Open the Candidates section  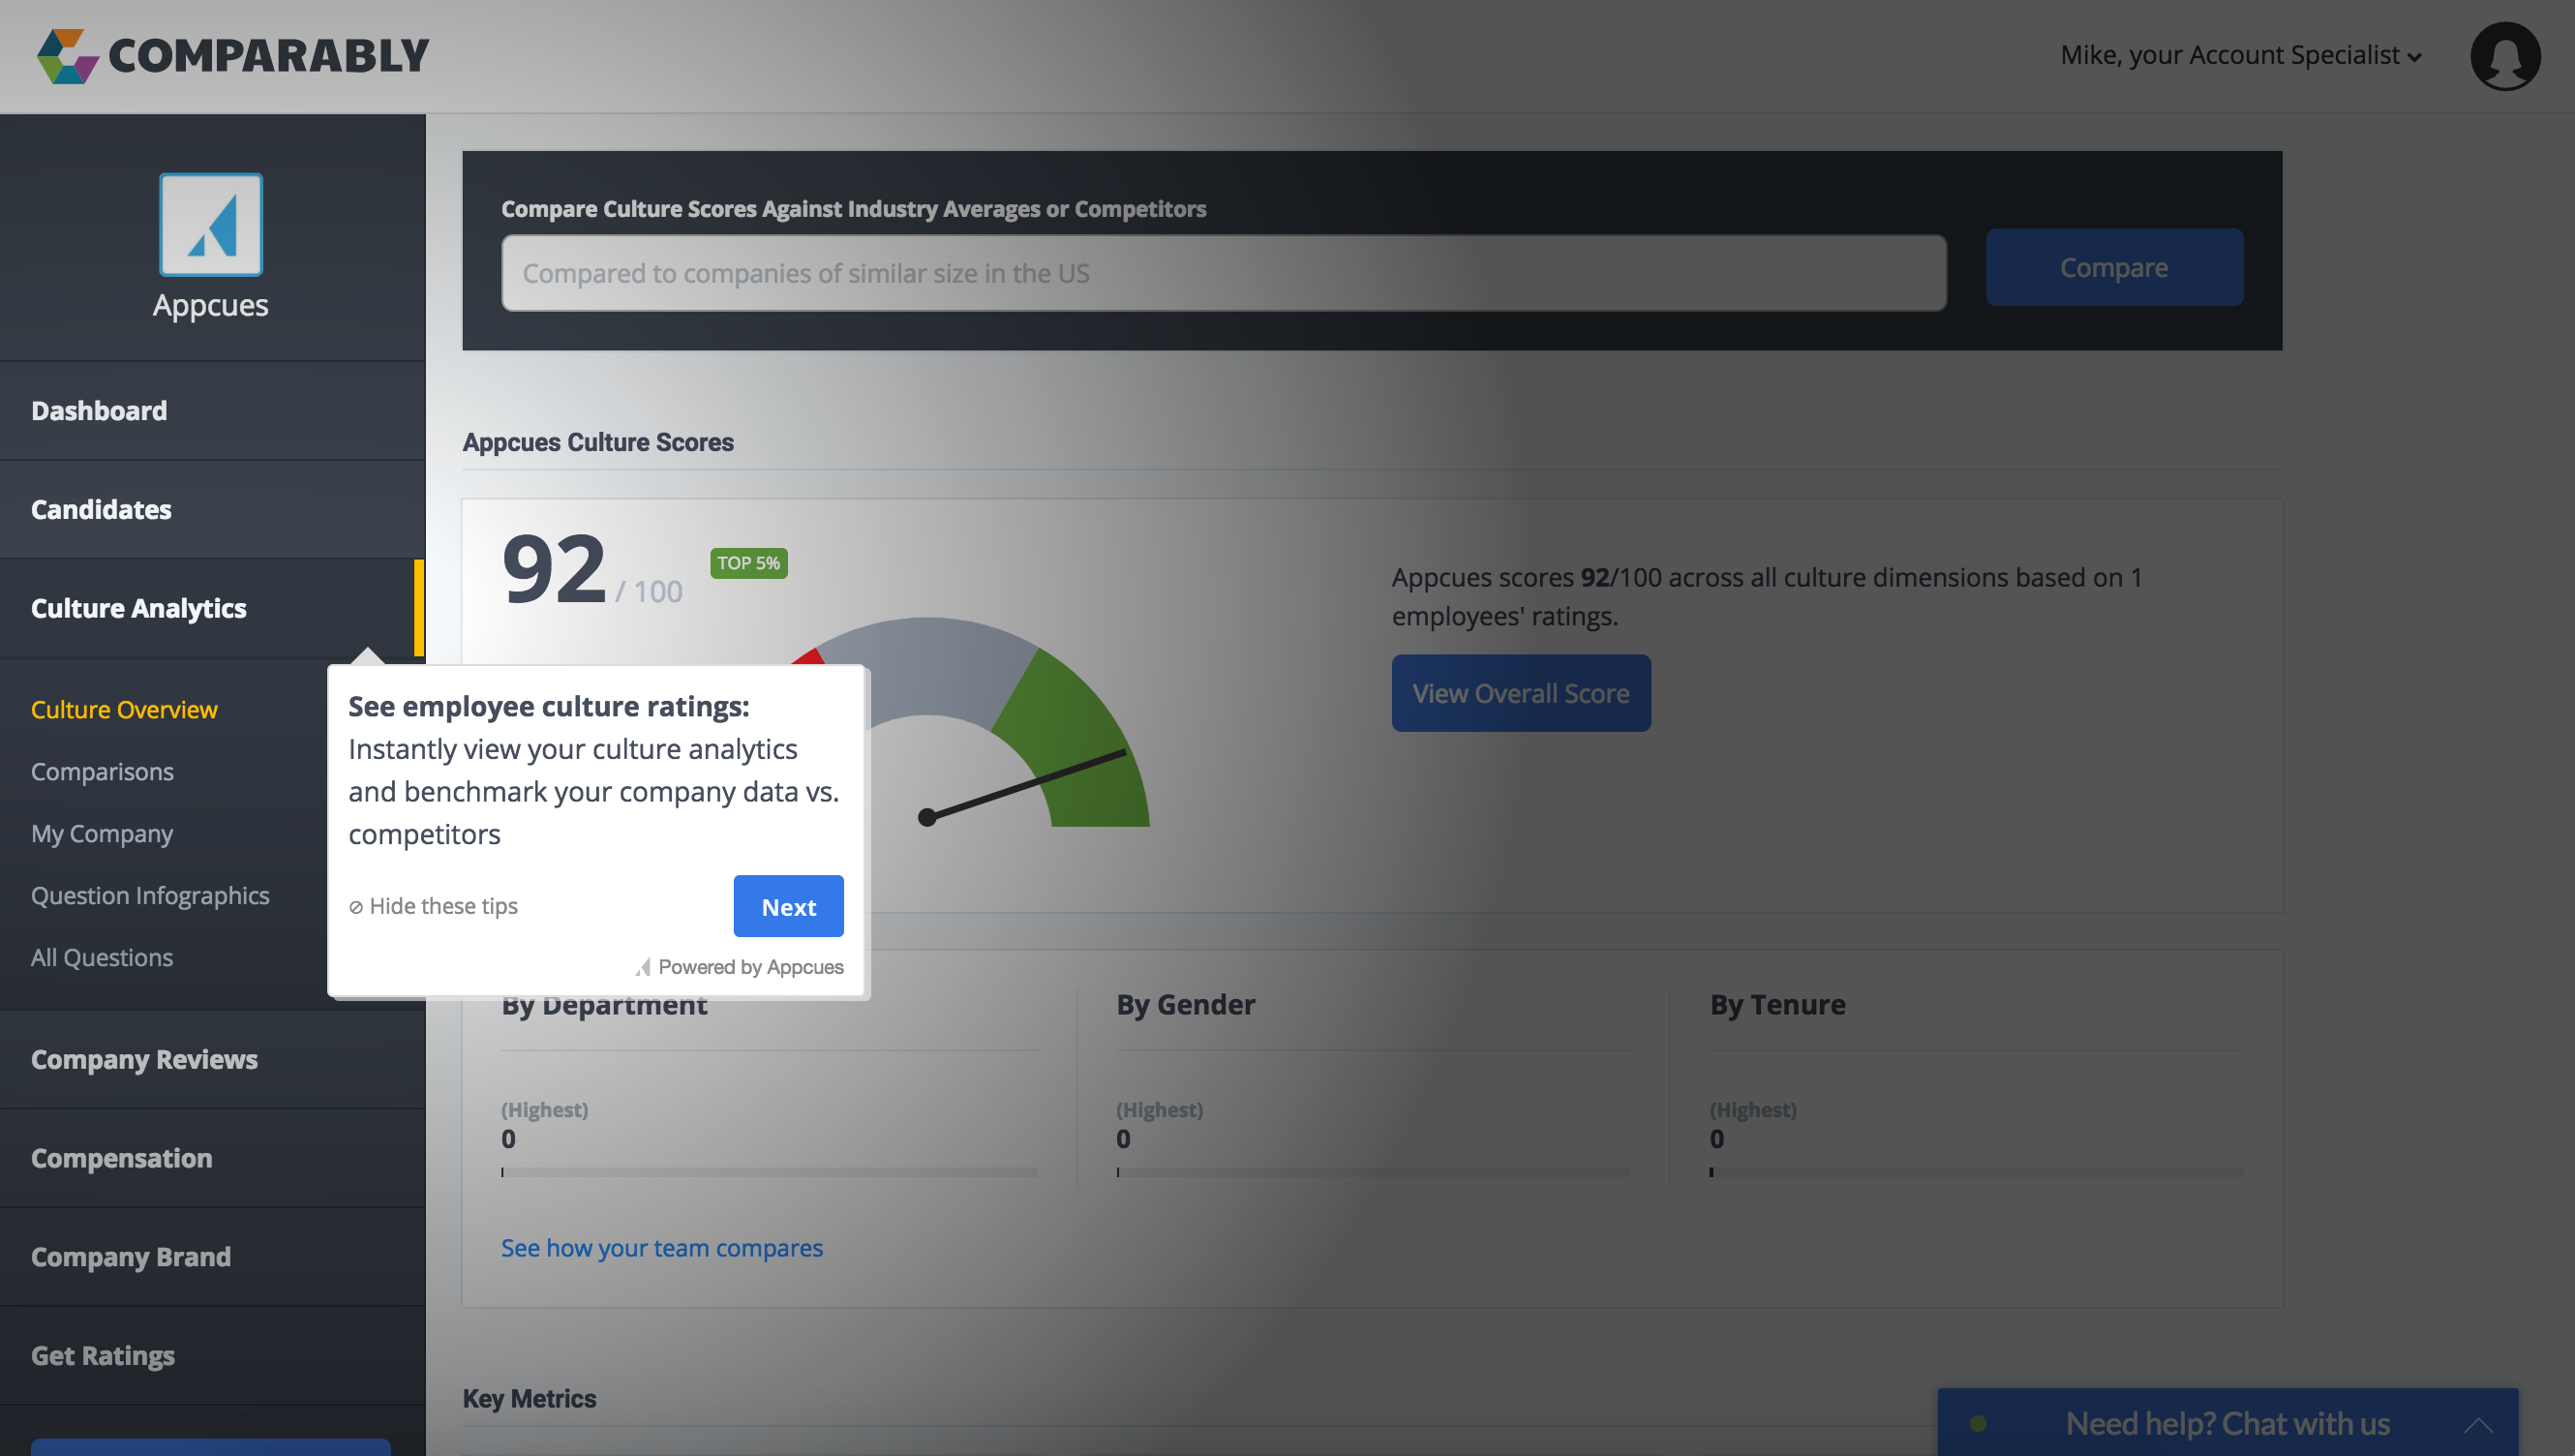[x=213, y=510]
